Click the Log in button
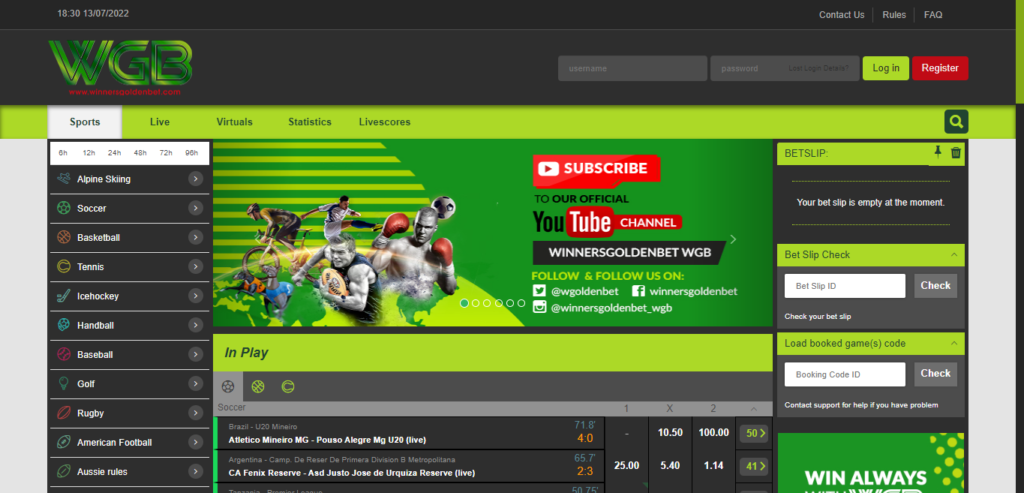Image resolution: width=1024 pixels, height=493 pixels. pos(886,68)
